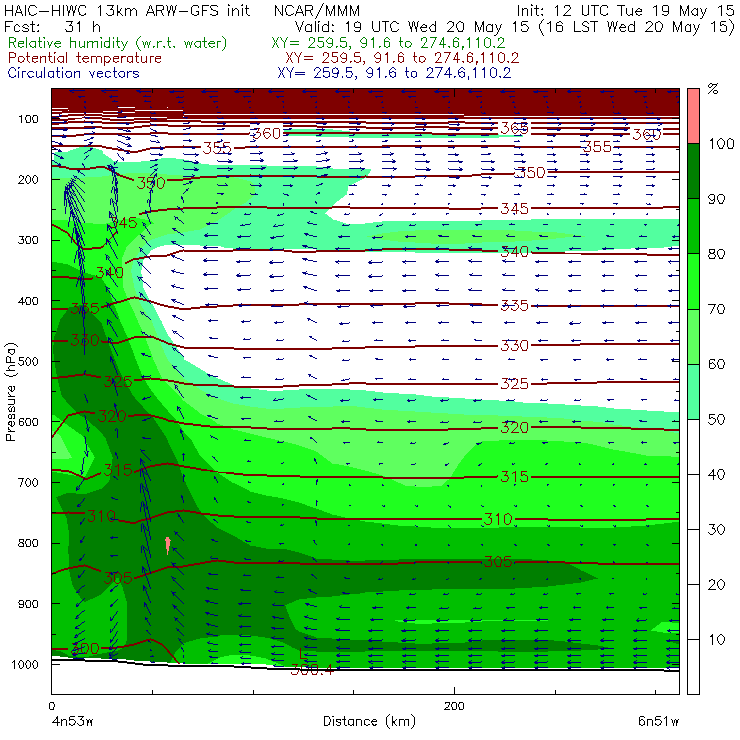Click the right-hand '340' contour label
Image resolution: width=740 pixels, height=740 pixels.
tap(514, 252)
